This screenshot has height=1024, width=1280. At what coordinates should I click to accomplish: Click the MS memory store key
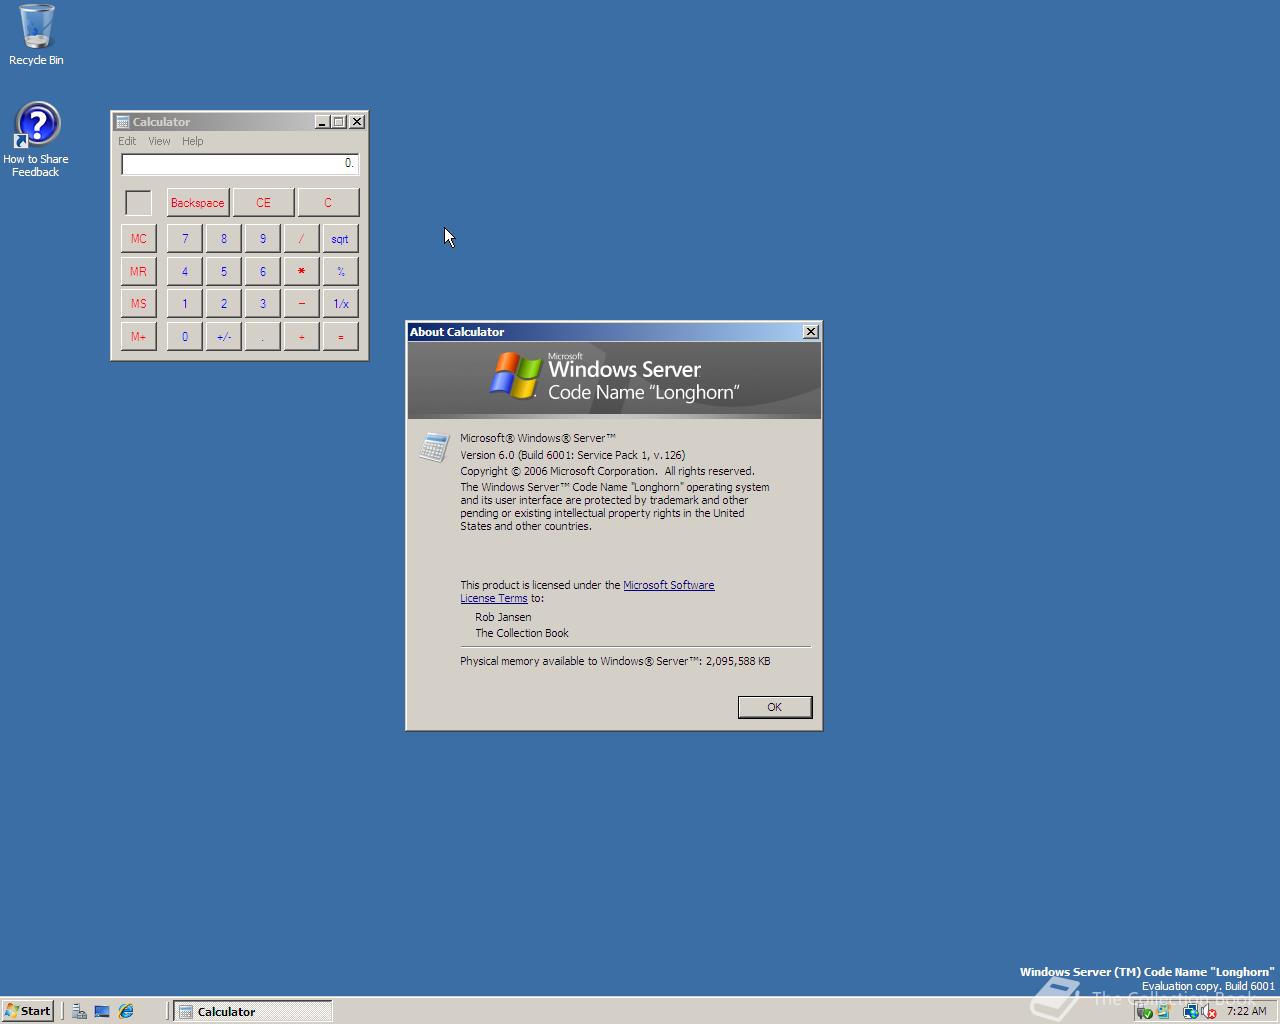(138, 303)
